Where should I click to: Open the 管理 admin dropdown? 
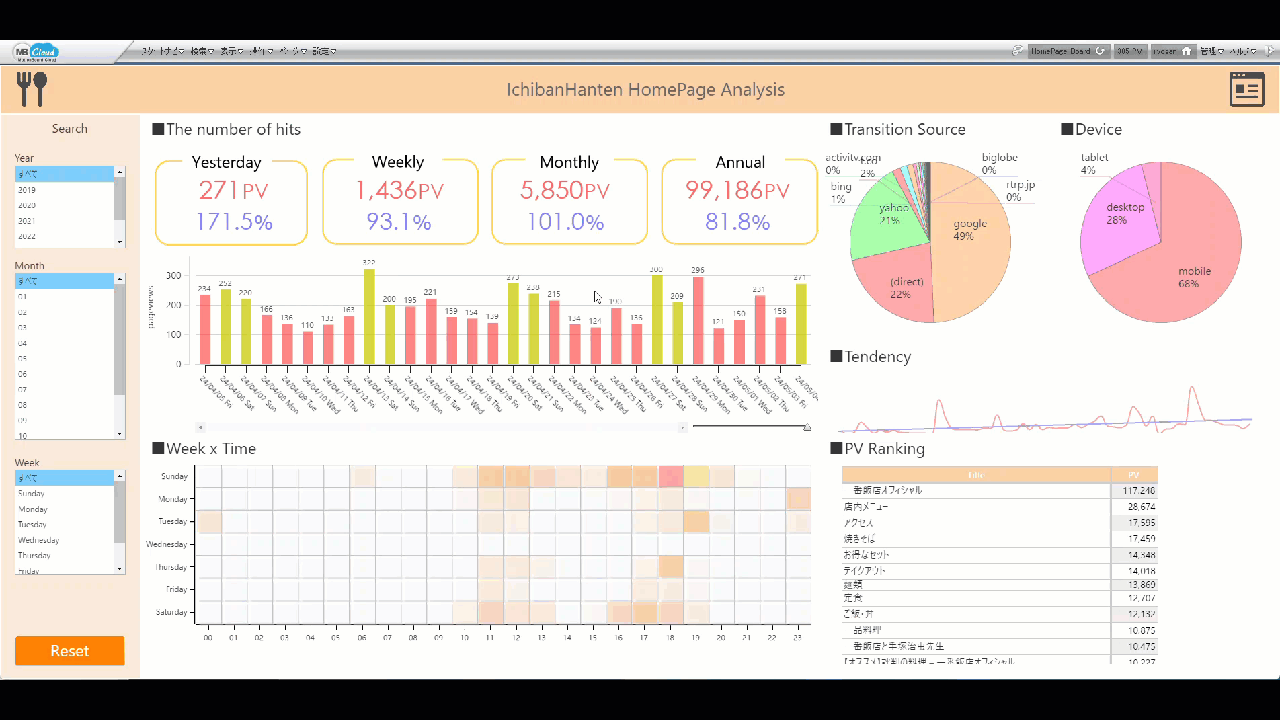pos(1210,50)
